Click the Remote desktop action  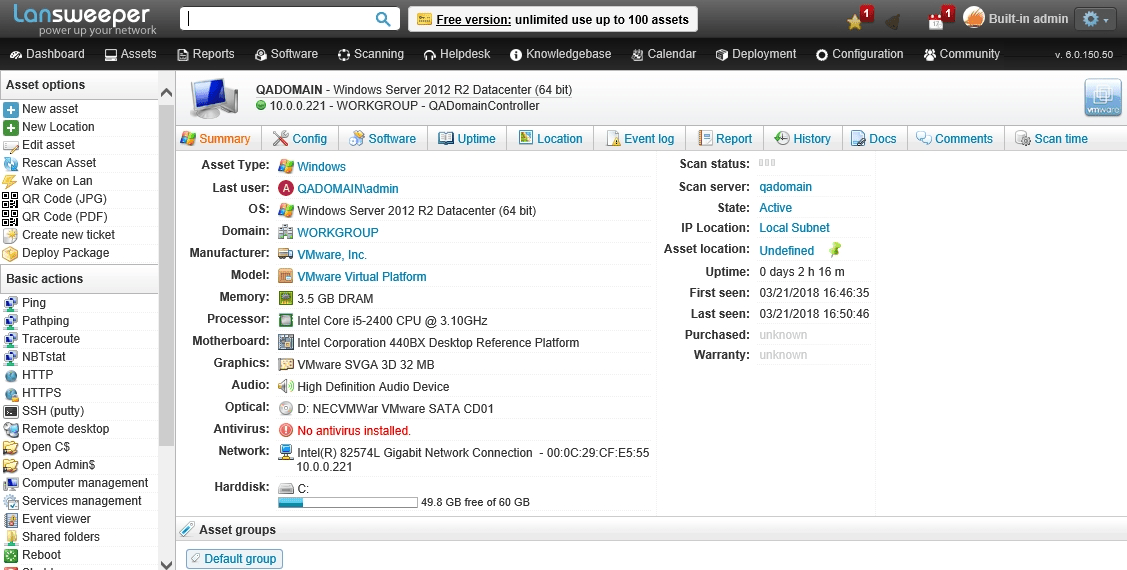66,429
